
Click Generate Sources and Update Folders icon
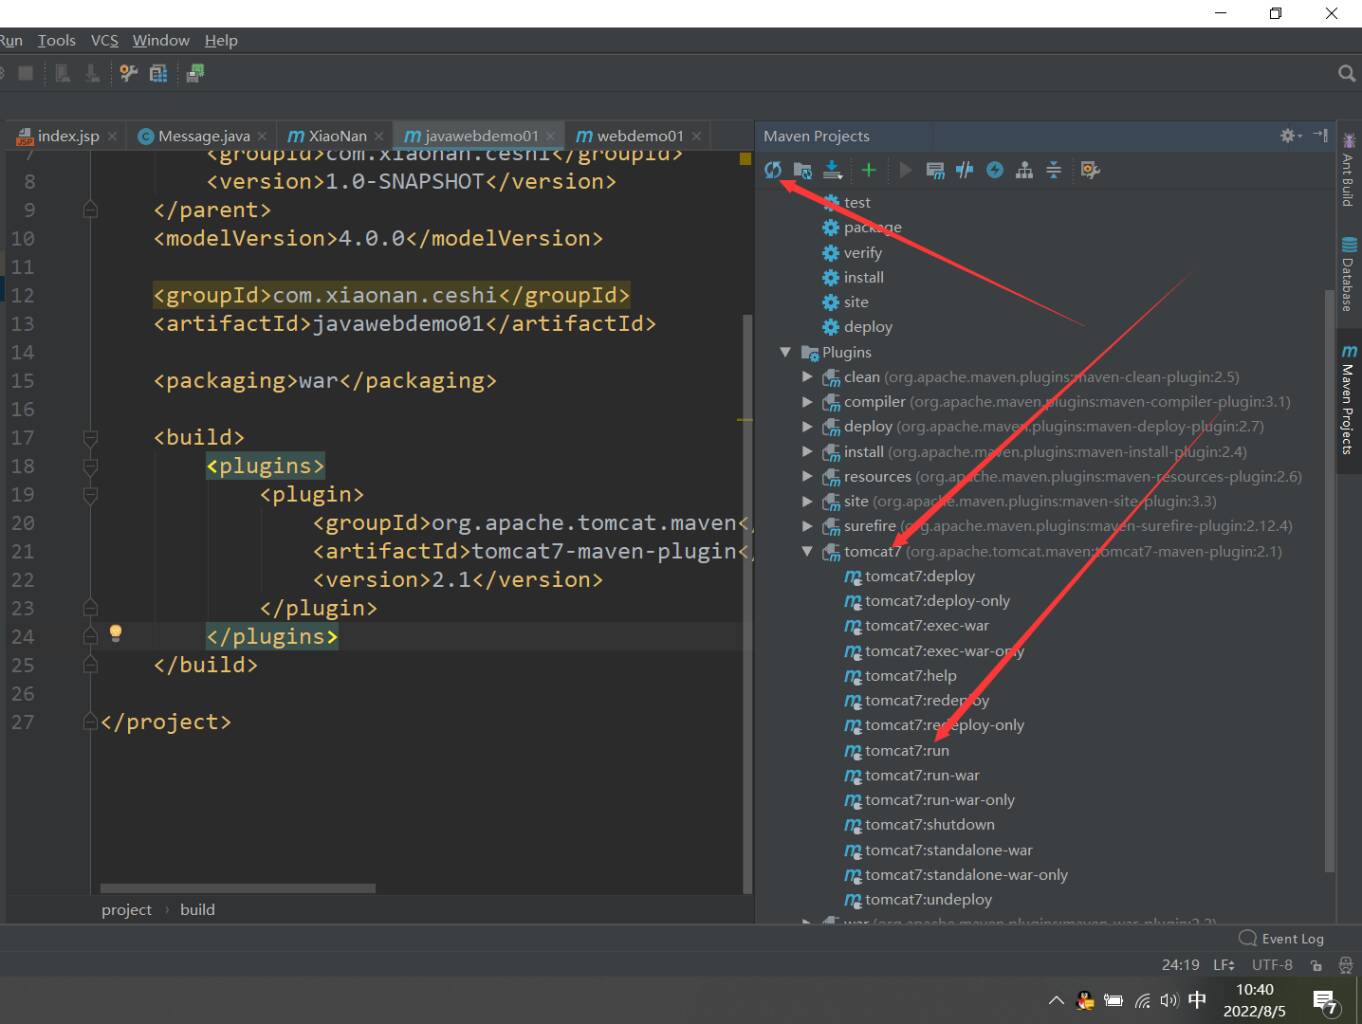802,170
